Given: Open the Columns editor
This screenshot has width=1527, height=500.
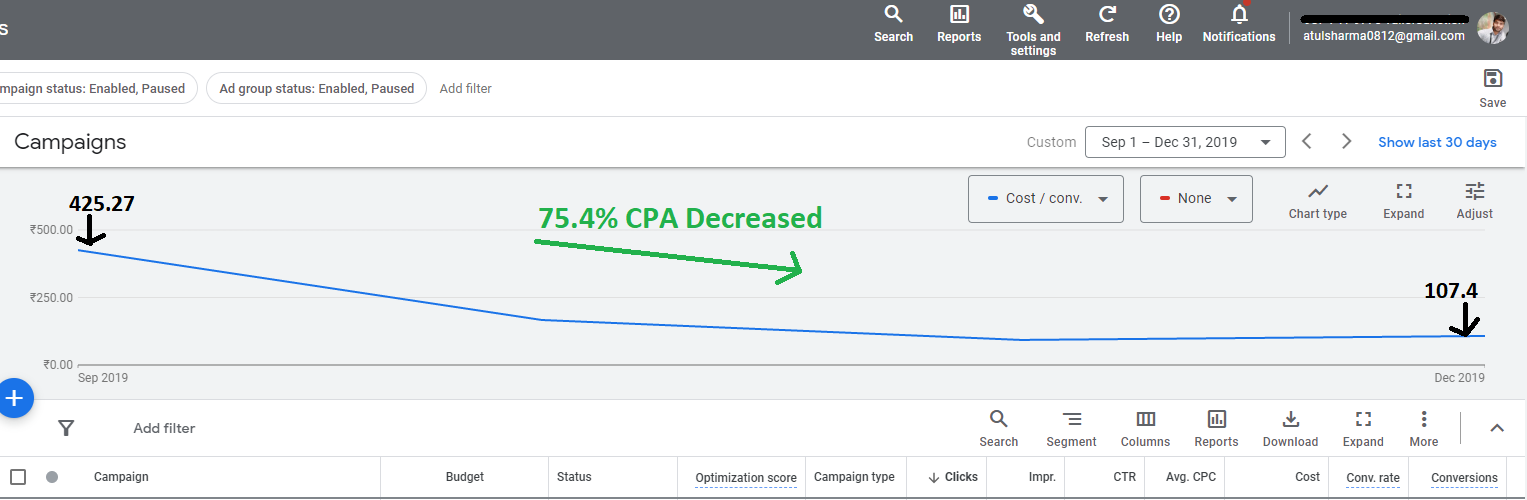Looking at the screenshot, I should [x=1145, y=420].
